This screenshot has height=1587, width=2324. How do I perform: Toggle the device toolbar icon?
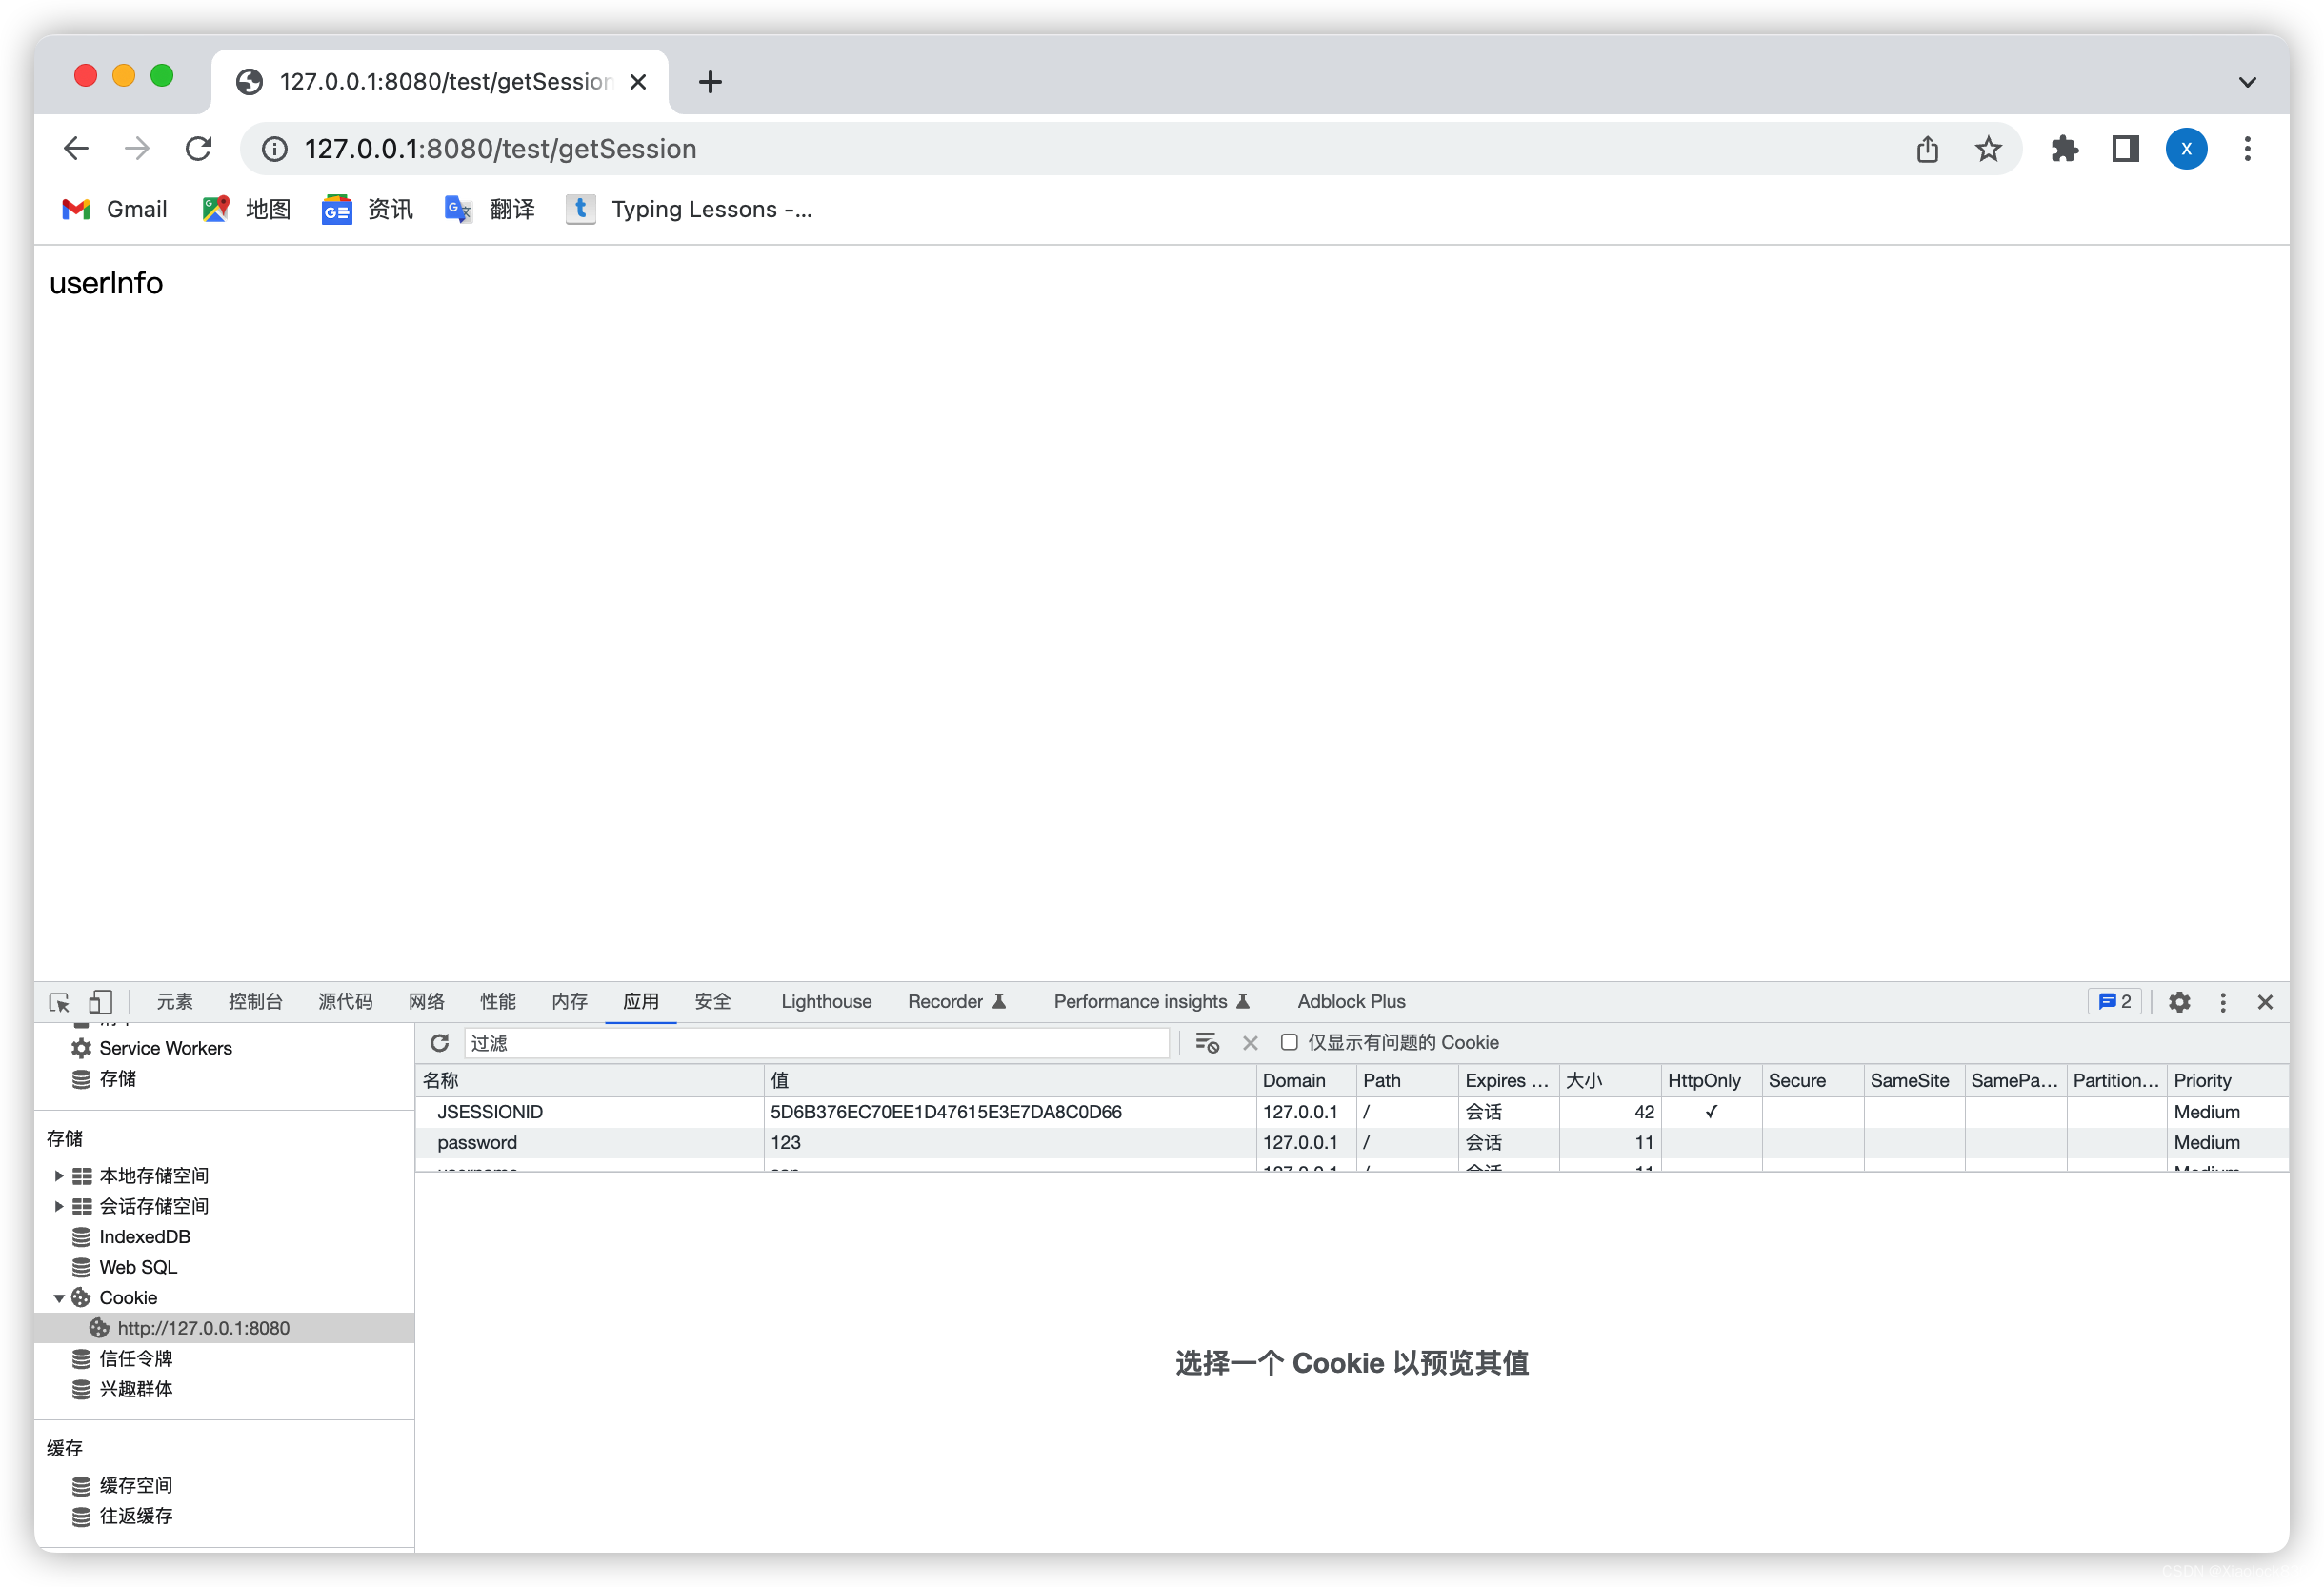[x=100, y=1002]
